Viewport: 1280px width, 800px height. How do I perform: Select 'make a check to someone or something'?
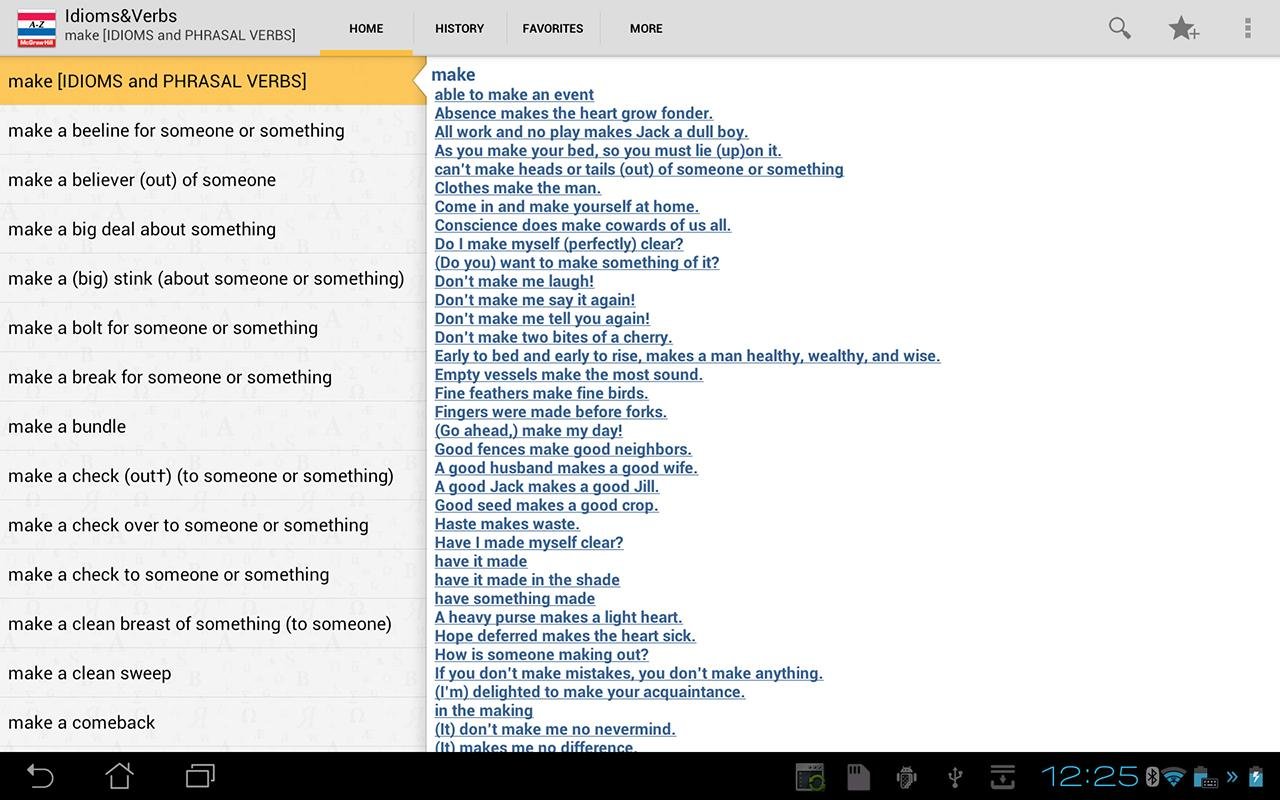point(213,574)
